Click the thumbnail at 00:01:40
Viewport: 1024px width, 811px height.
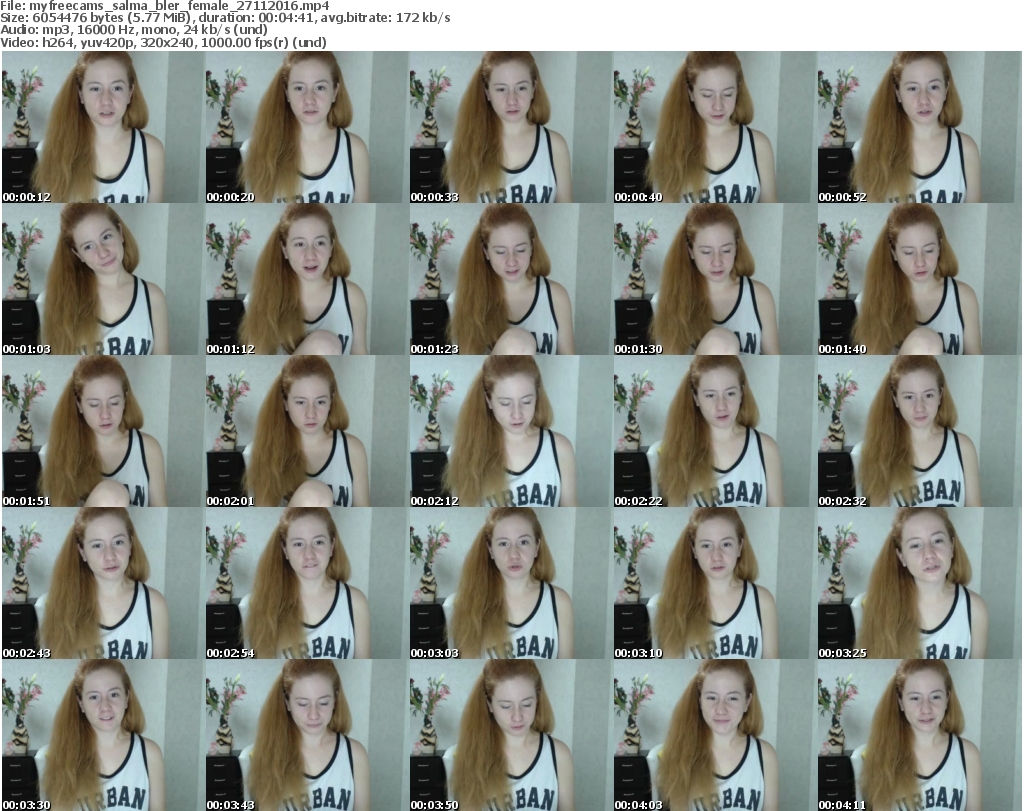tap(918, 279)
